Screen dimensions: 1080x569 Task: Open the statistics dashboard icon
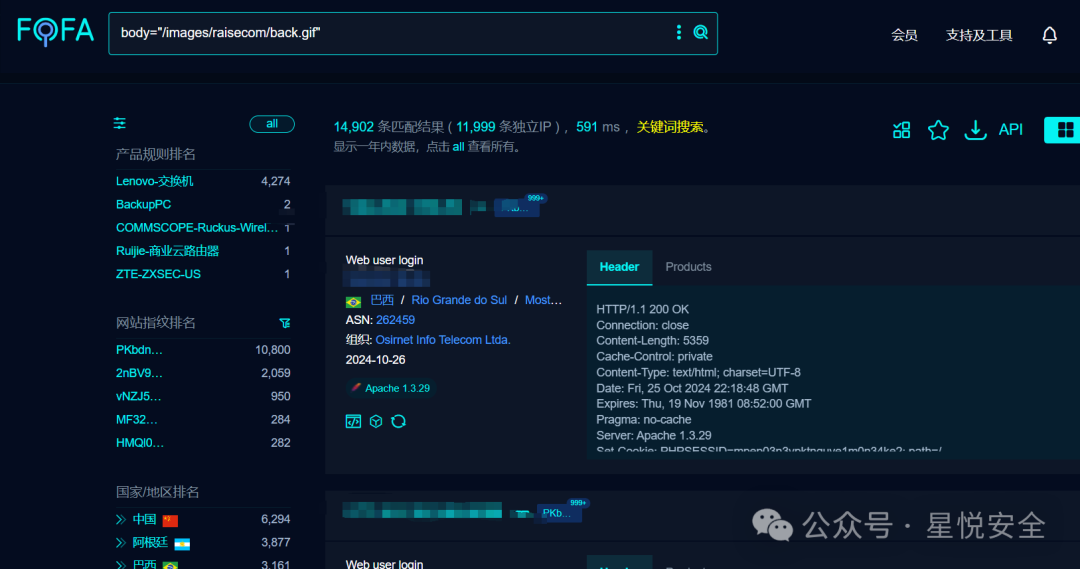pyautogui.click(x=902, y=130)
